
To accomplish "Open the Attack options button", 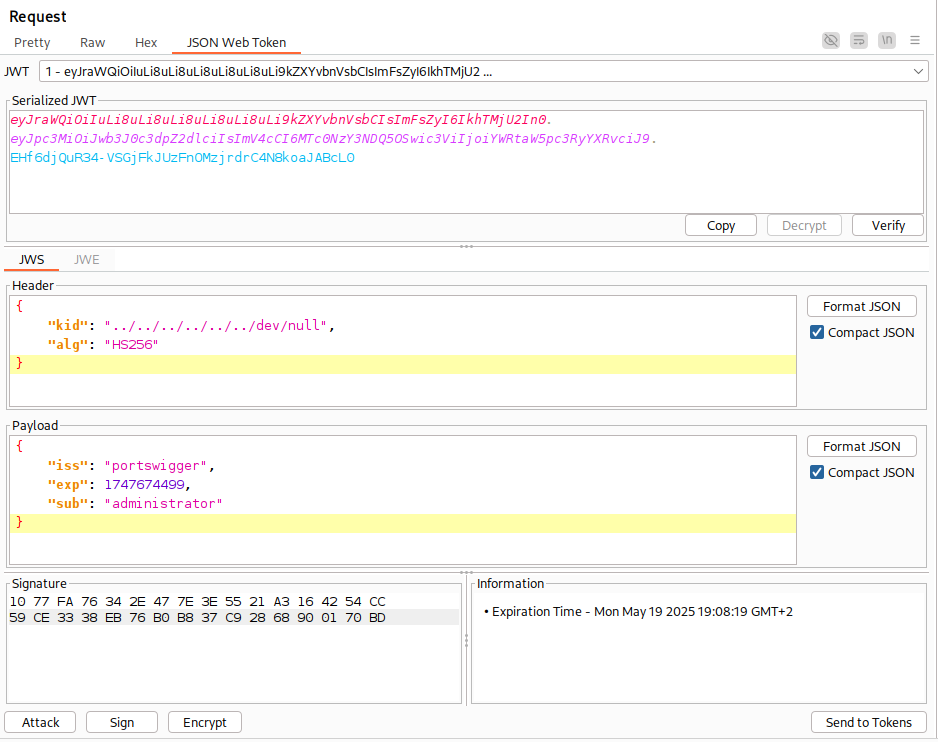I will (40, 722).
